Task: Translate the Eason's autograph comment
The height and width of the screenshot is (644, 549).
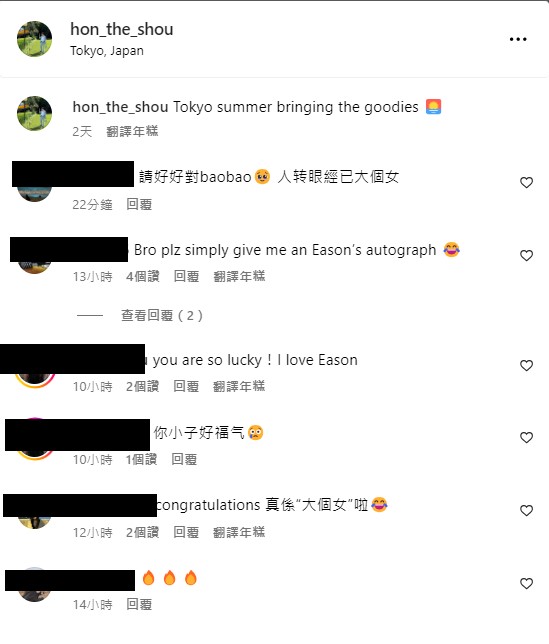Action: [x=239, y=276]
